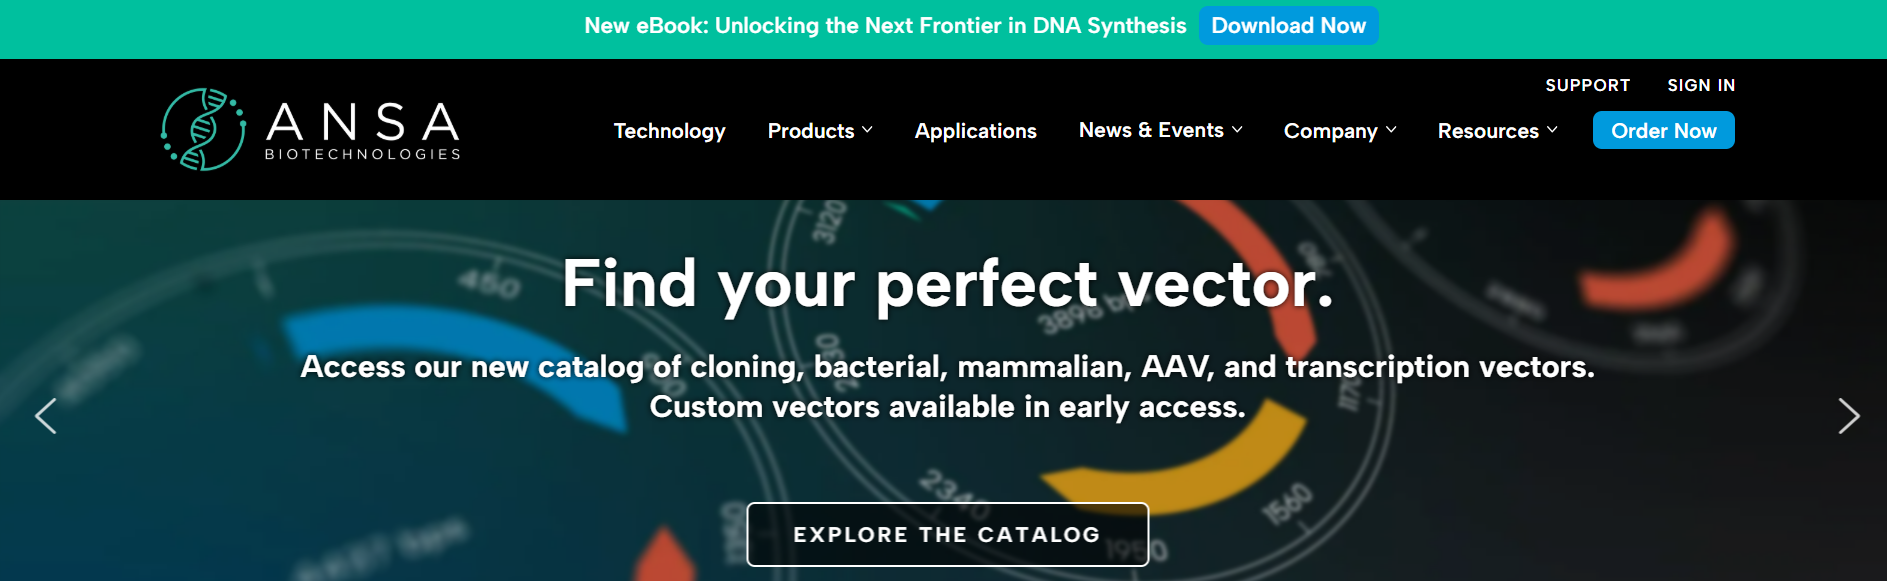
Task: Click the Sign In link
Action: coord(1701,86)
